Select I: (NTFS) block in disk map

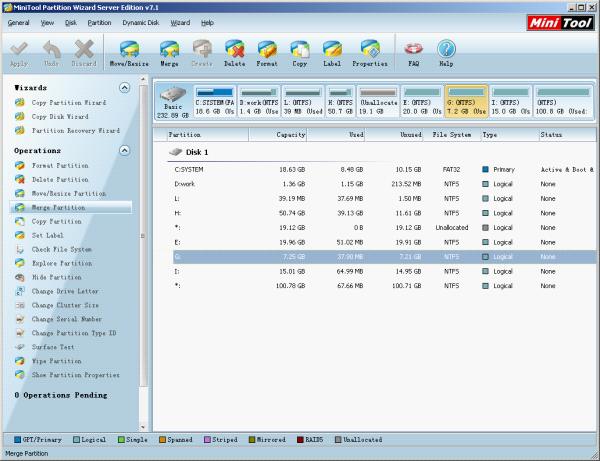click(x=511, y=101)
